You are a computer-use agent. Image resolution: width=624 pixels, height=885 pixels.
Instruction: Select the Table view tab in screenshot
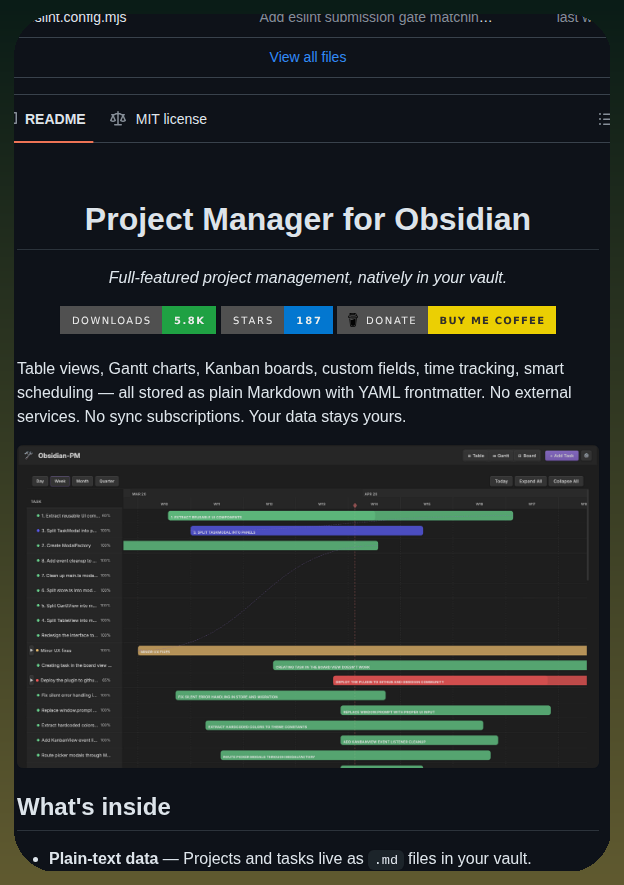click(476, 455)
